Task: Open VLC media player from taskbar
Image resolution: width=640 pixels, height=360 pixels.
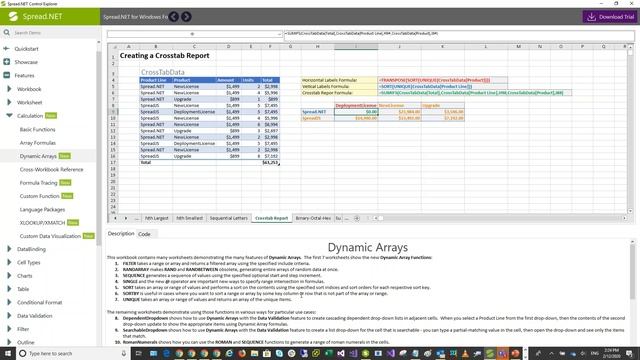Action: coord(465,353)
